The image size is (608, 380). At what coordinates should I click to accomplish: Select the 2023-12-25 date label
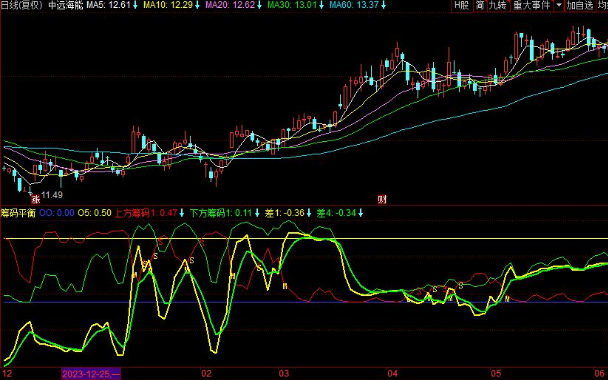pyautogui.click(x=91, y=374)
